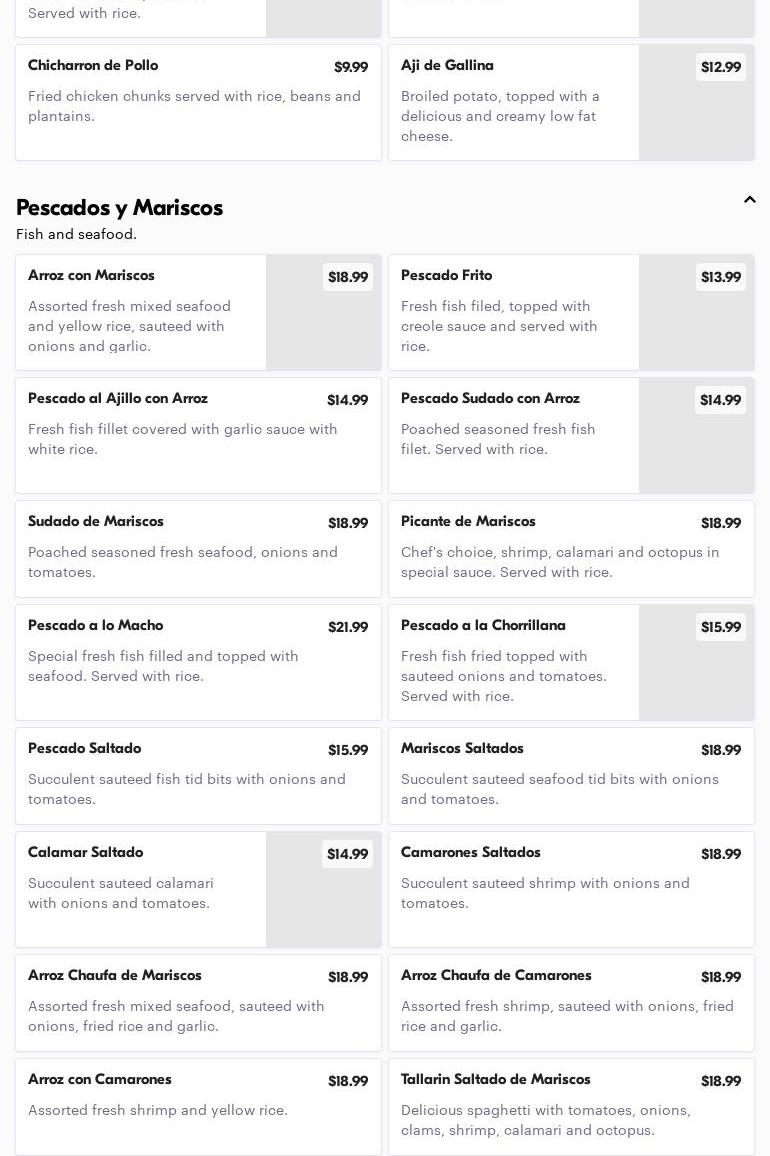Choose Camarones Saltados from the menu
This screenshot has width=770, height=1156.
pos(571,889)
